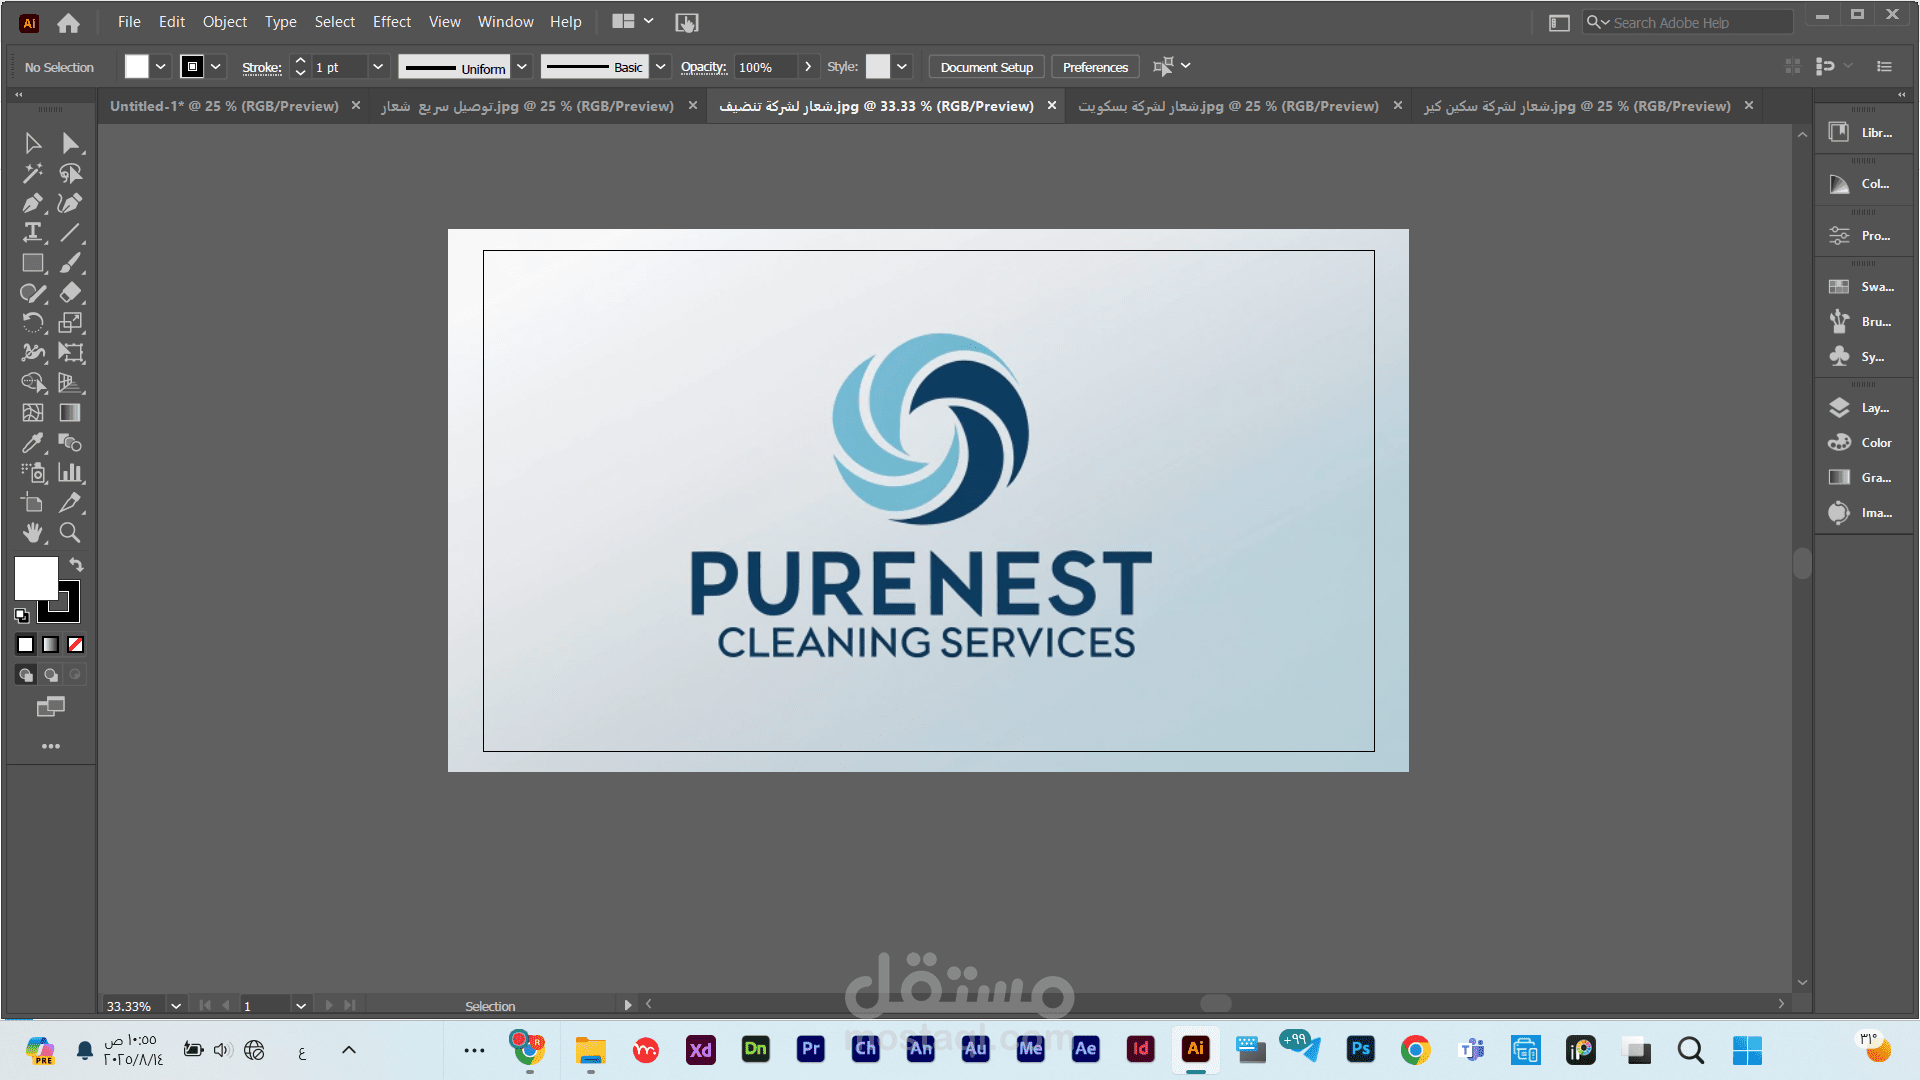The height and width of the screenshot is (1080, 1920).
Task: Open graphic Style dropdown
Action: pyautogui.click(x=902, y=67)
